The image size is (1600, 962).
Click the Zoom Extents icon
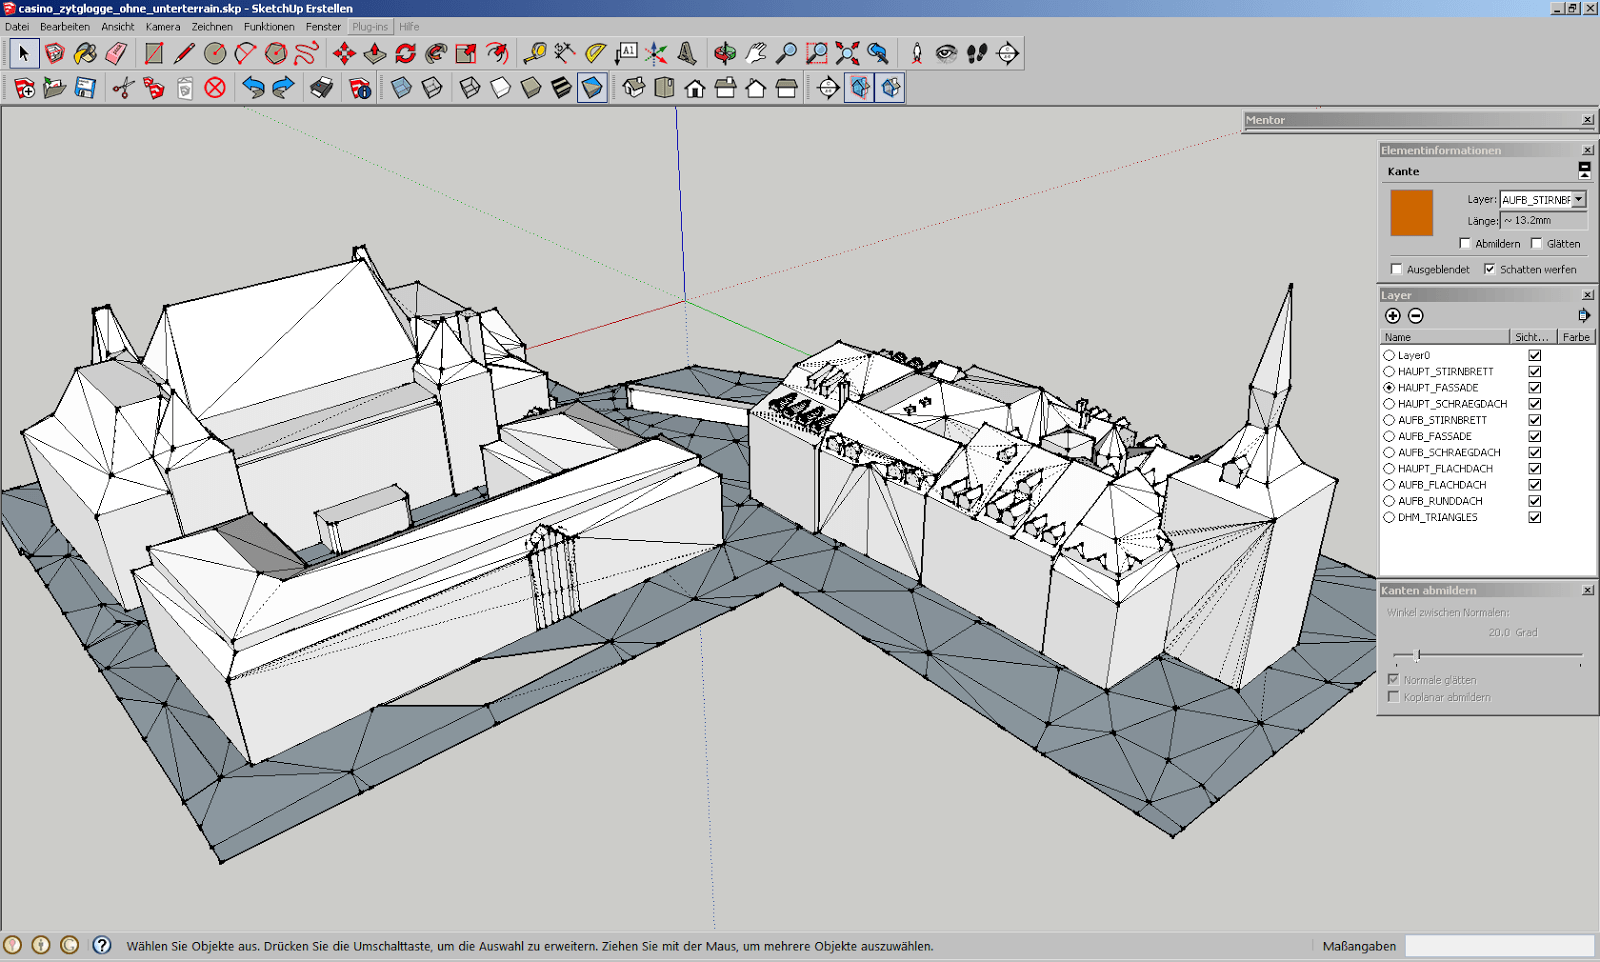click(x=847, y=53)
